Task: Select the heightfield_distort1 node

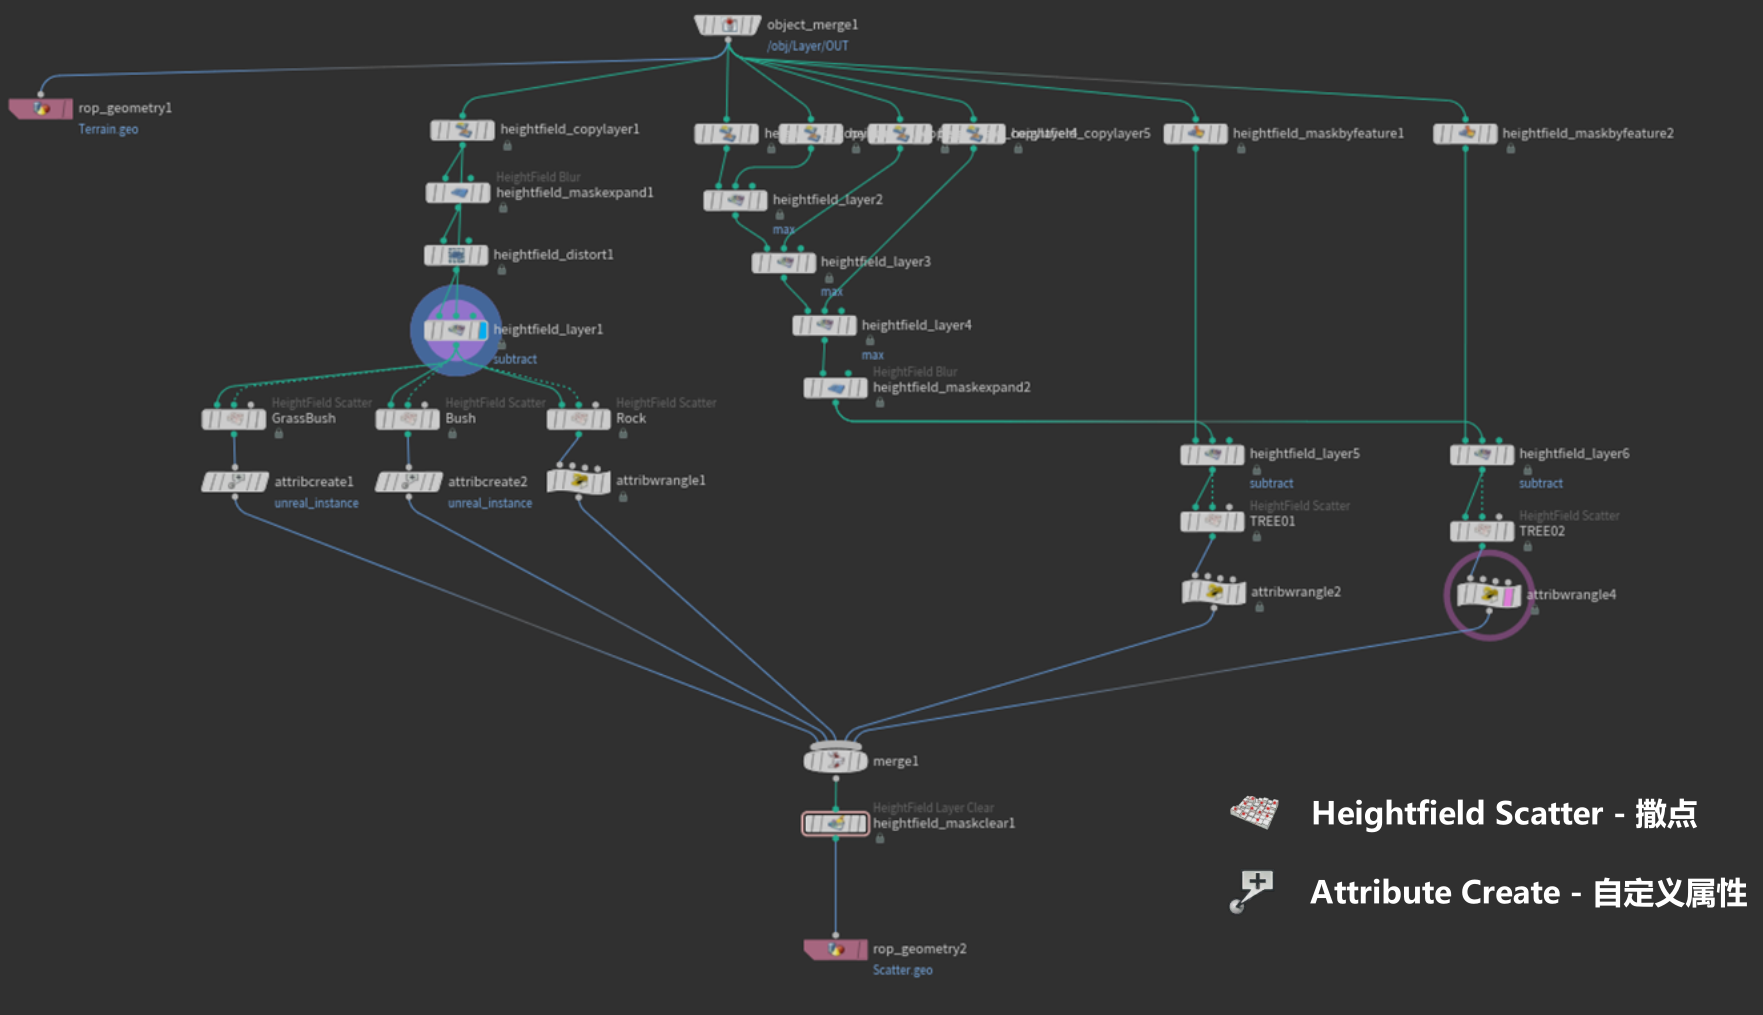Action: tap(456, 255)
